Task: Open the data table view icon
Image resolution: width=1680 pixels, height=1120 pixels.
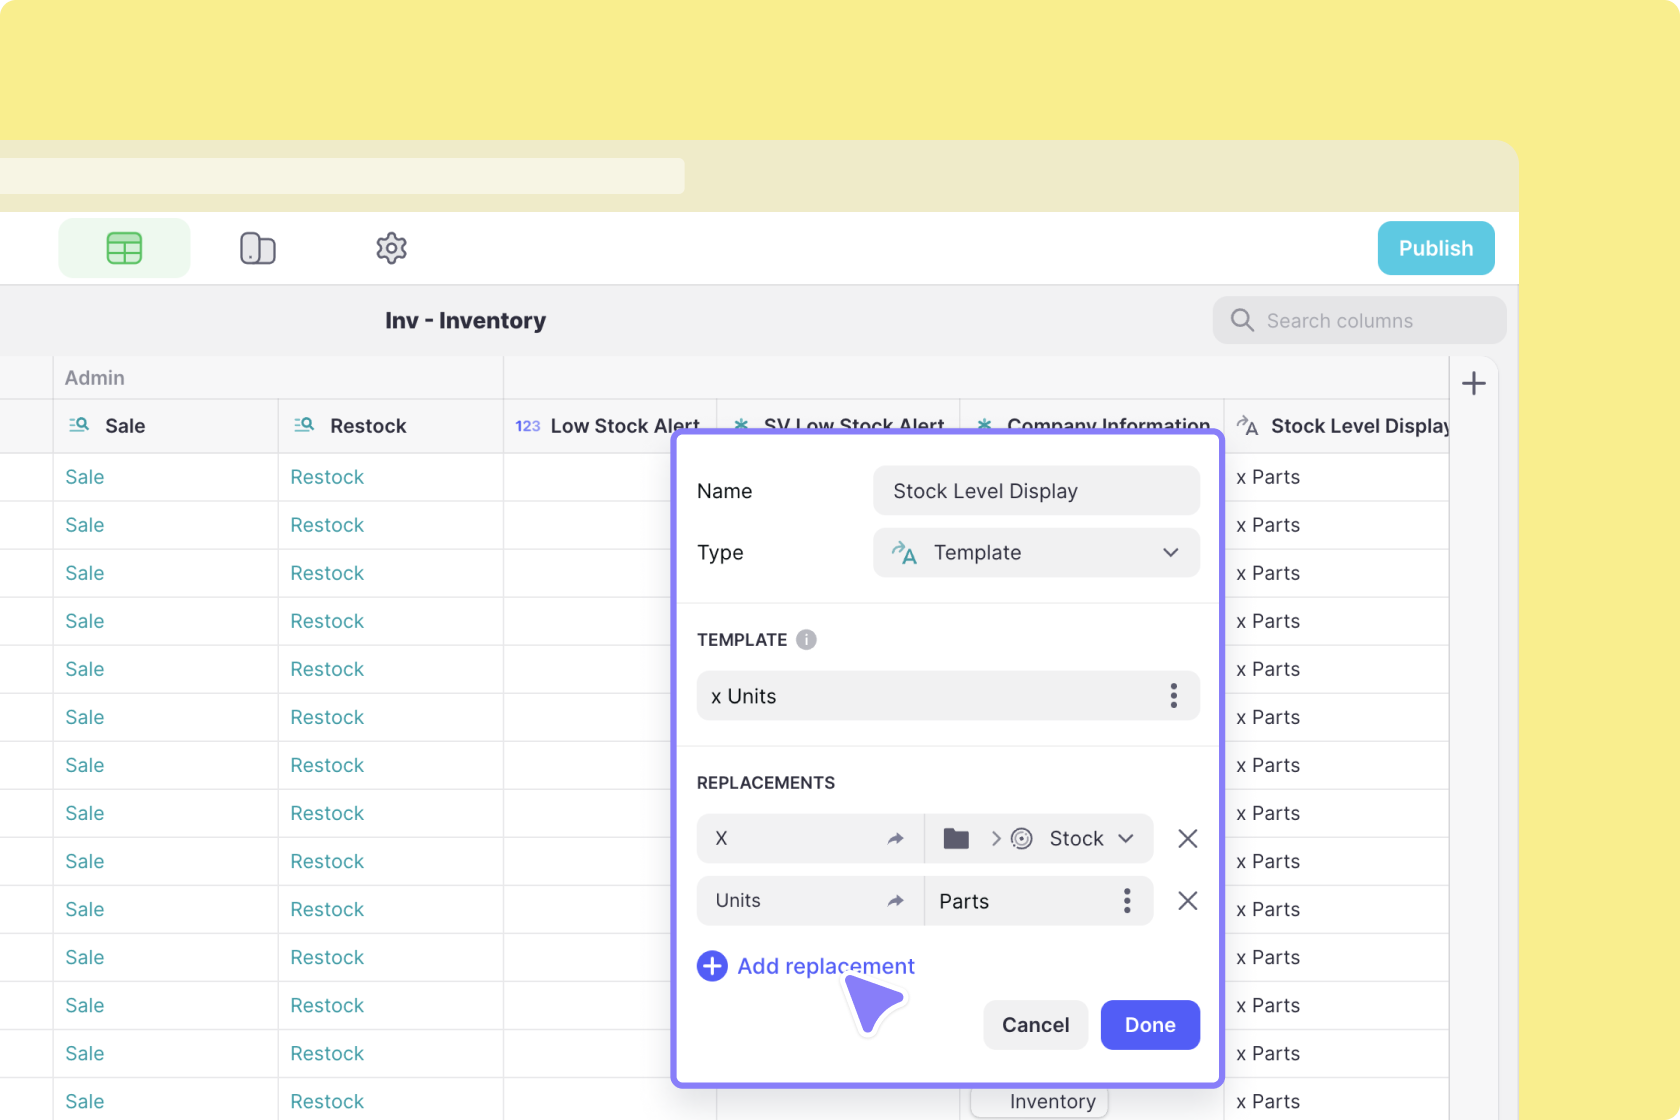Action: click(x=124, y=248)
